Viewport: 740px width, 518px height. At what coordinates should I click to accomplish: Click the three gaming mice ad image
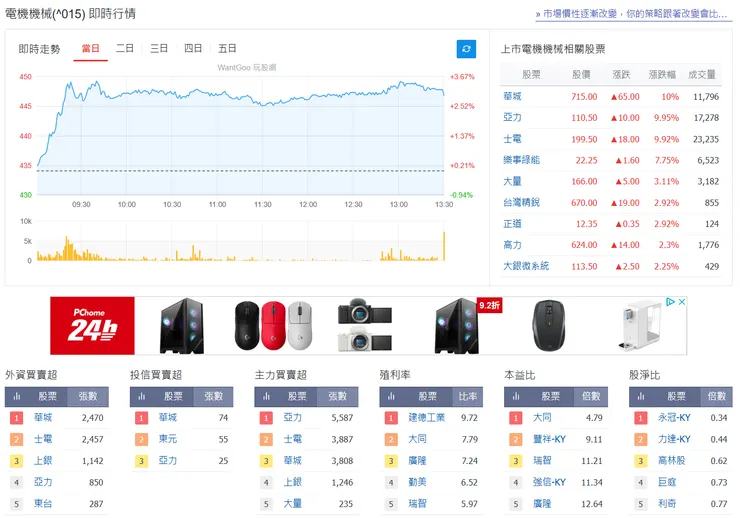click(274, 326)
